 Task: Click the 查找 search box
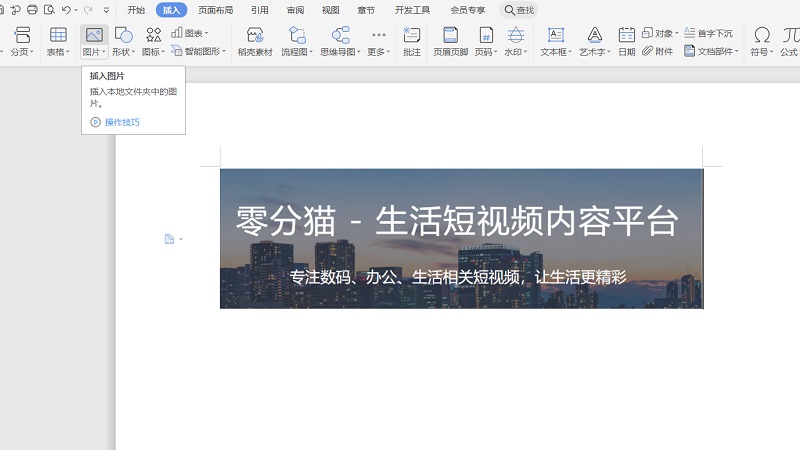(x=518, y=10)
